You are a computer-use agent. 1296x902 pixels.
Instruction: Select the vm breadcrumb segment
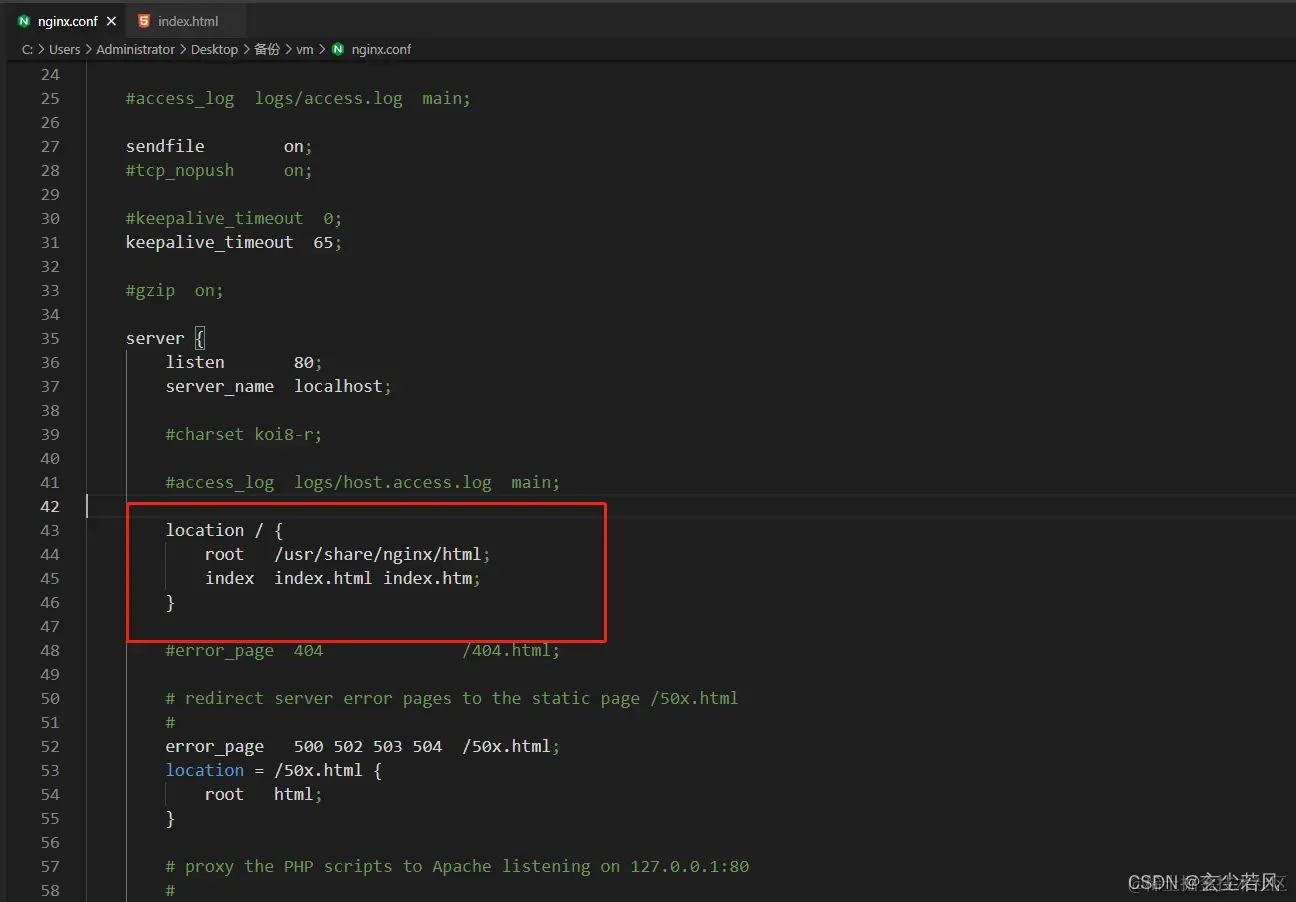point(305,49)
